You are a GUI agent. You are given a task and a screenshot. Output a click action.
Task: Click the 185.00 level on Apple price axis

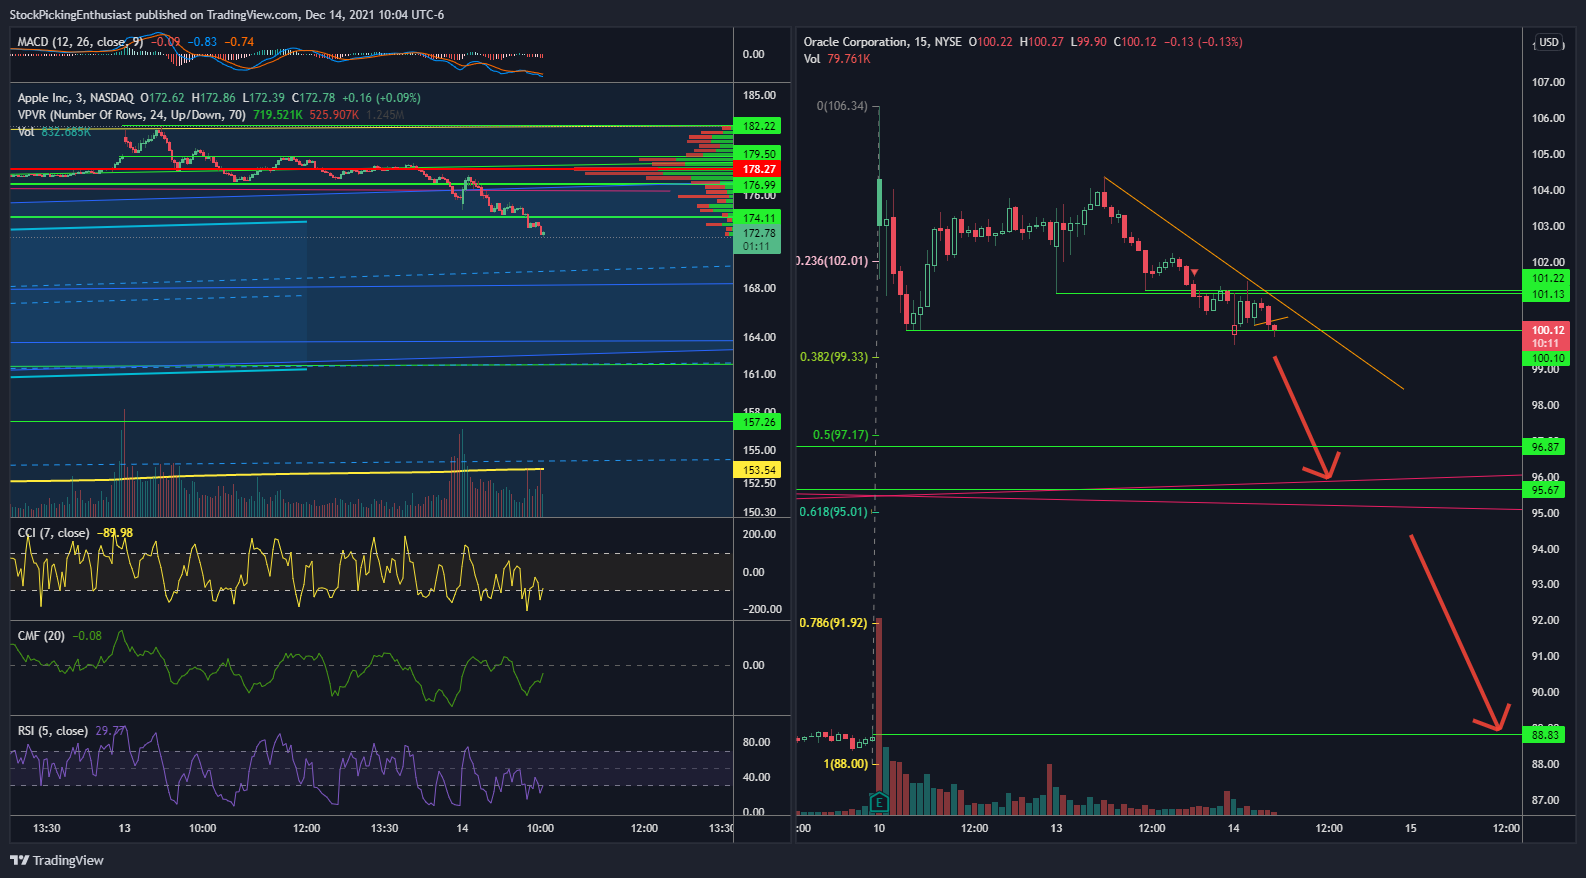point(759,95)
